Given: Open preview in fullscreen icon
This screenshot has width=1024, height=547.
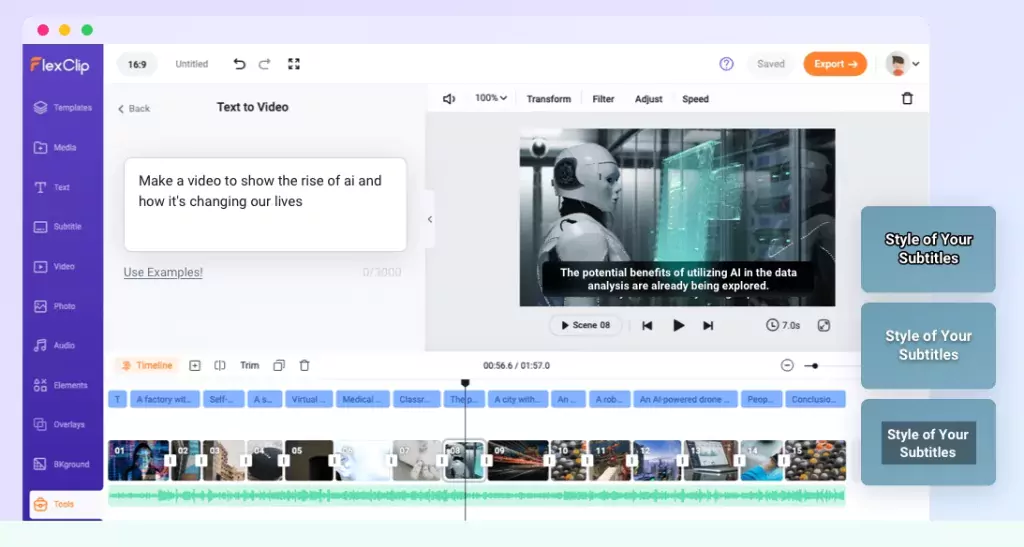Looking at the screenshot, I should click(824, 325).
